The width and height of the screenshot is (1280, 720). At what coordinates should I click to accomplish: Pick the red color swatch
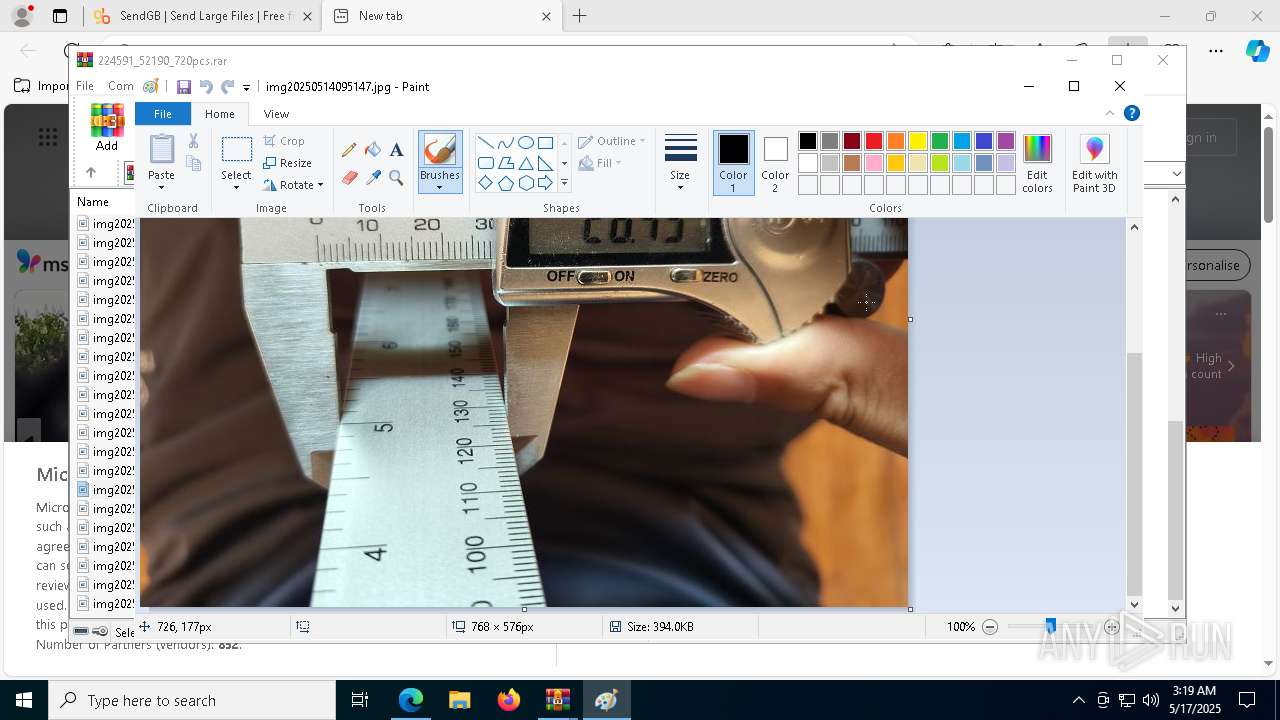pos(874,141)
